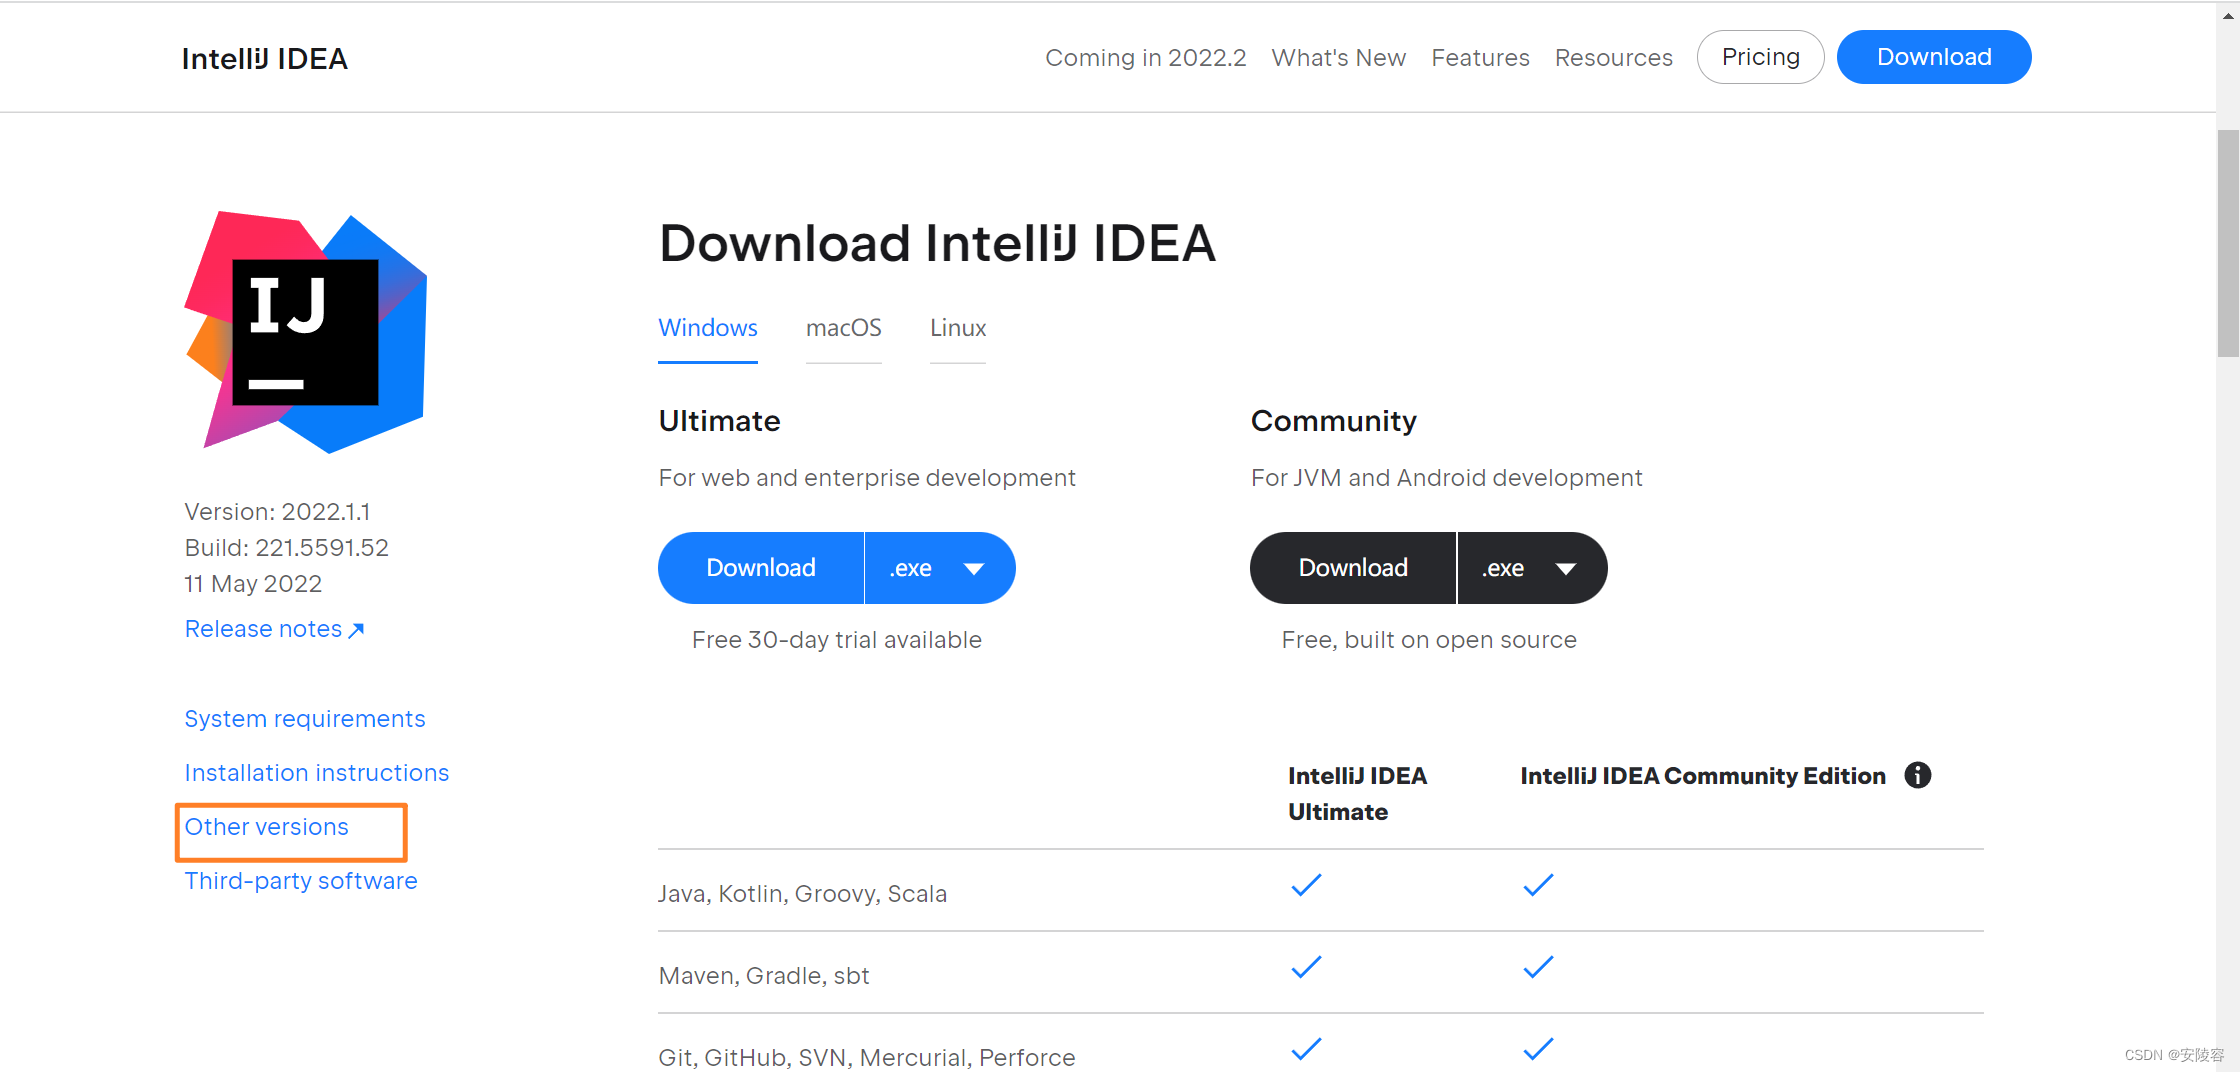Click the '11 May 2022' date text
This screenshot has width=2240, height=1072.
(254, 584)
